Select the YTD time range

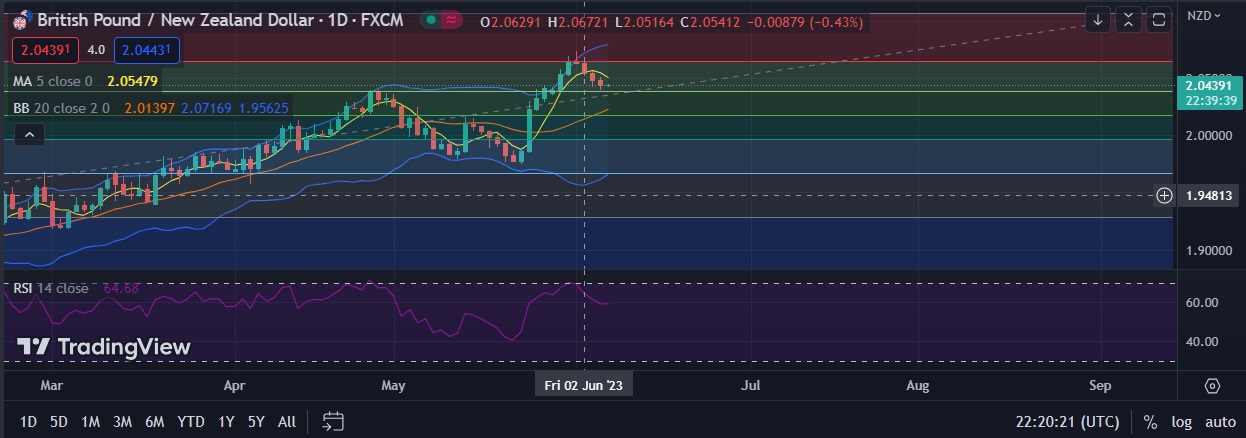[190, 422]
